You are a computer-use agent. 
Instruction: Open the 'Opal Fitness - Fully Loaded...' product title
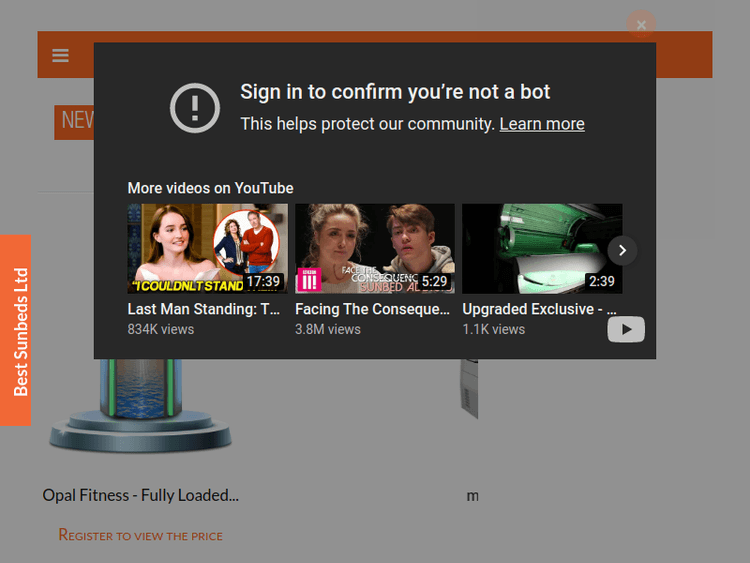141,495
